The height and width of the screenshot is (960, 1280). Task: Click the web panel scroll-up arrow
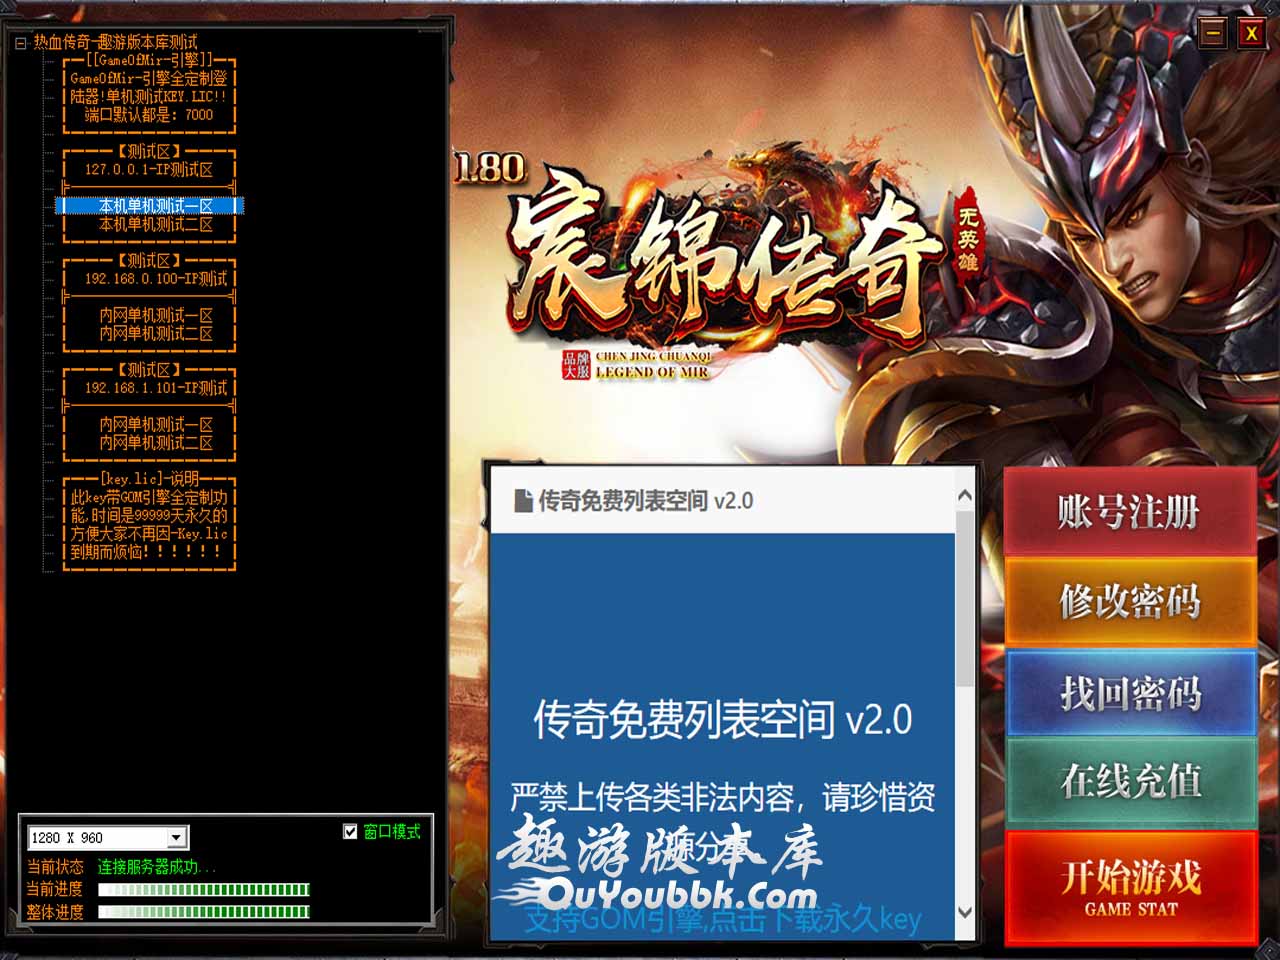coord(964,496)
